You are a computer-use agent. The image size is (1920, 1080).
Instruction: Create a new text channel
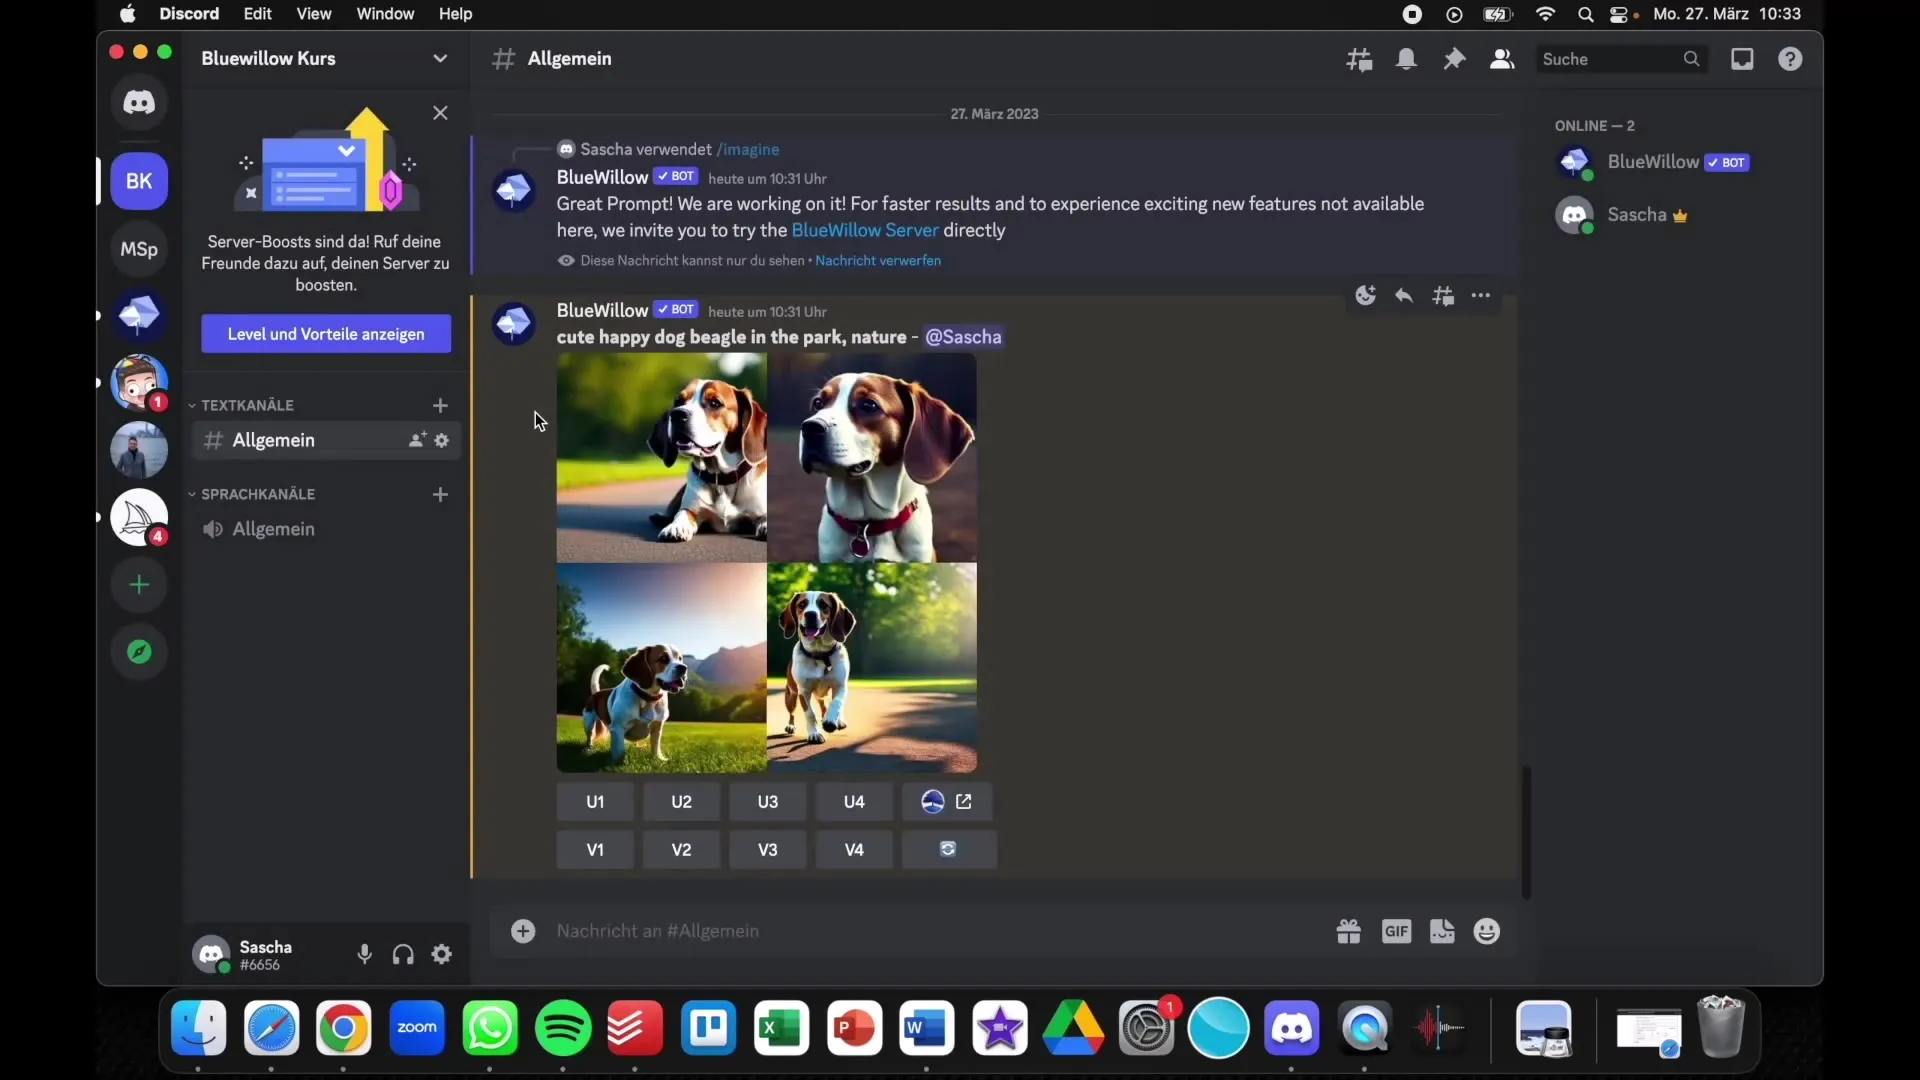coord(440,405)
